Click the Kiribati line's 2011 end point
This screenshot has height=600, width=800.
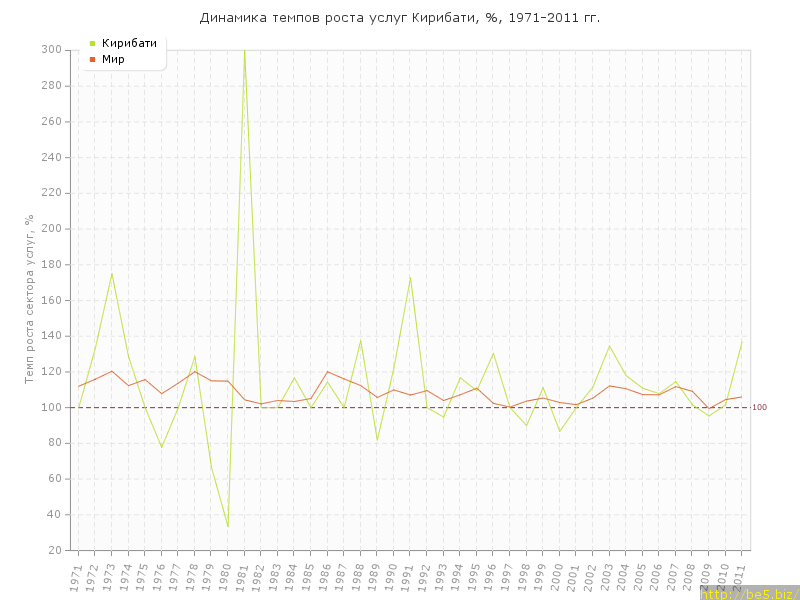pyautogui.click(x=742, y=341)
